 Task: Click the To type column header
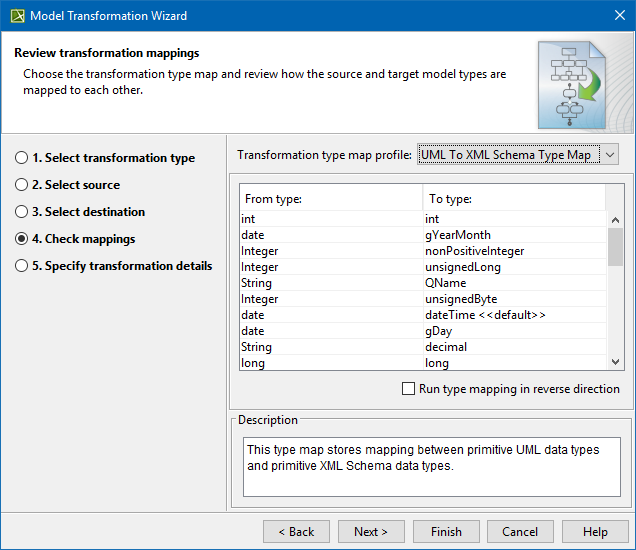point(514,199)
